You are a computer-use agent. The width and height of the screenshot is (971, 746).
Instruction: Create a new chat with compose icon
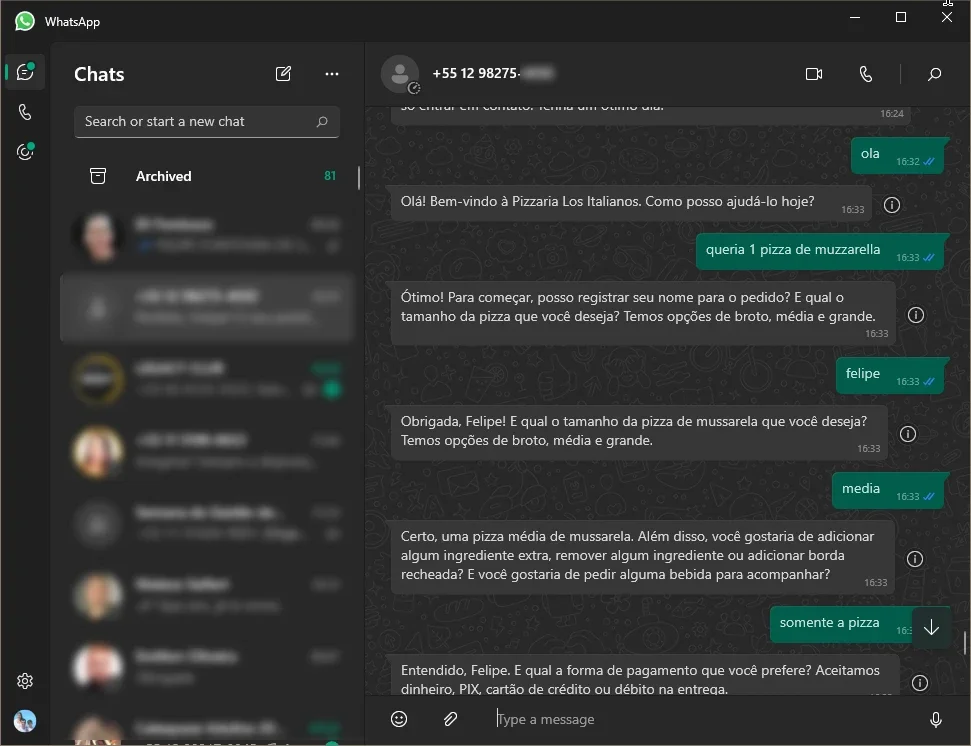pyautogui.click(x=283, y=74)
